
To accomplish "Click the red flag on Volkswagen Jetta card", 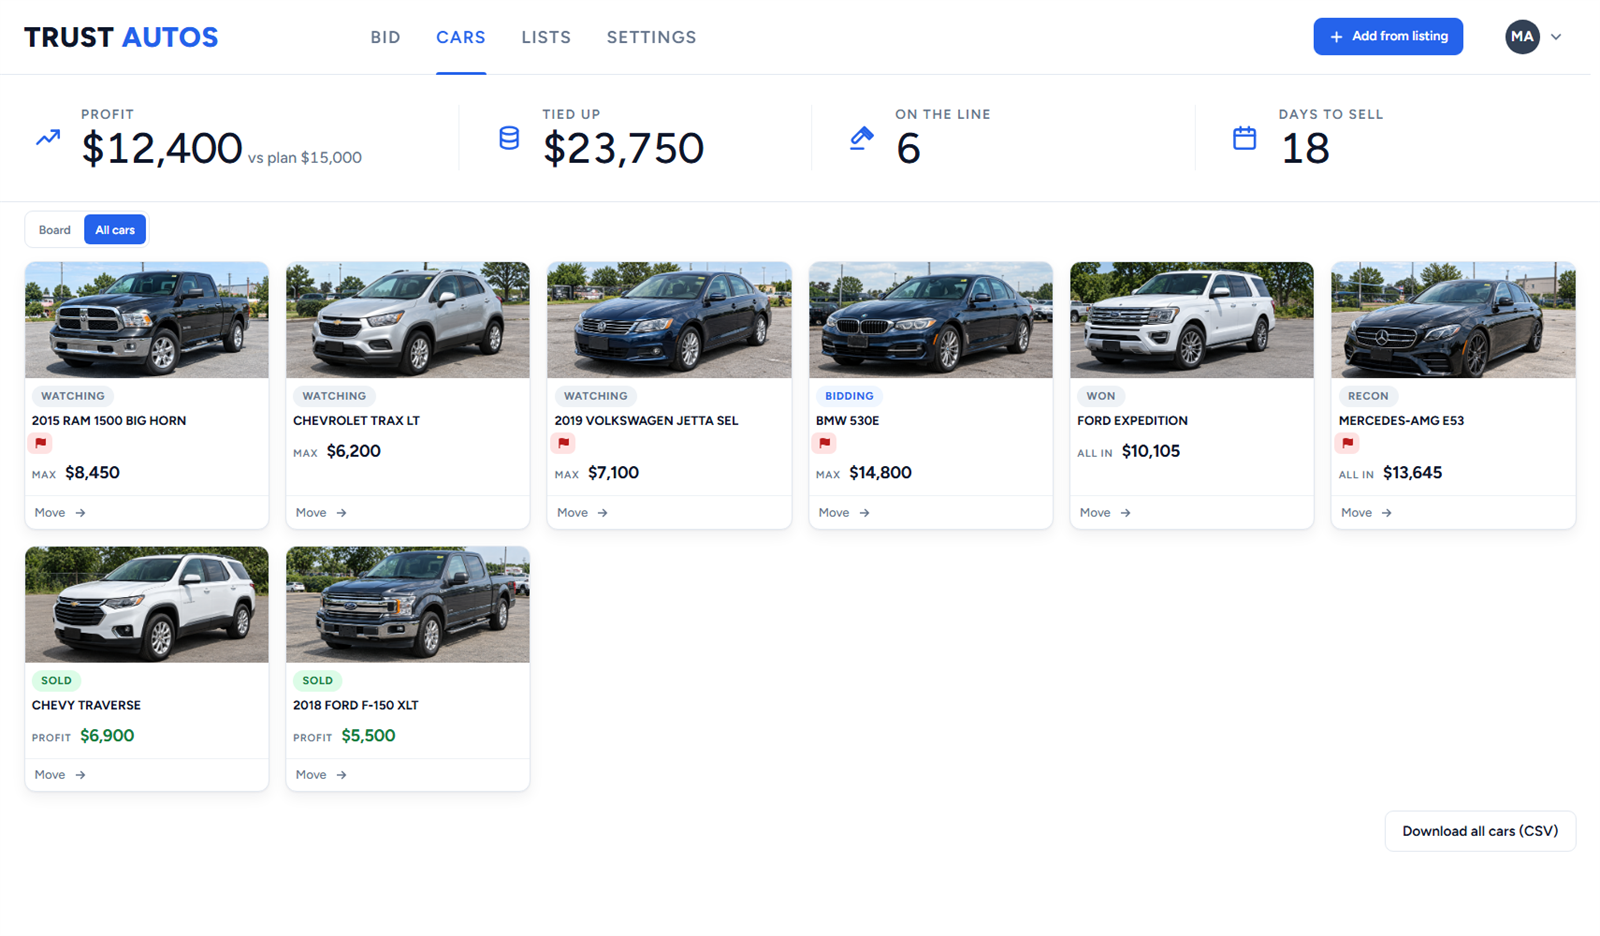I will (x=564, y=443).
